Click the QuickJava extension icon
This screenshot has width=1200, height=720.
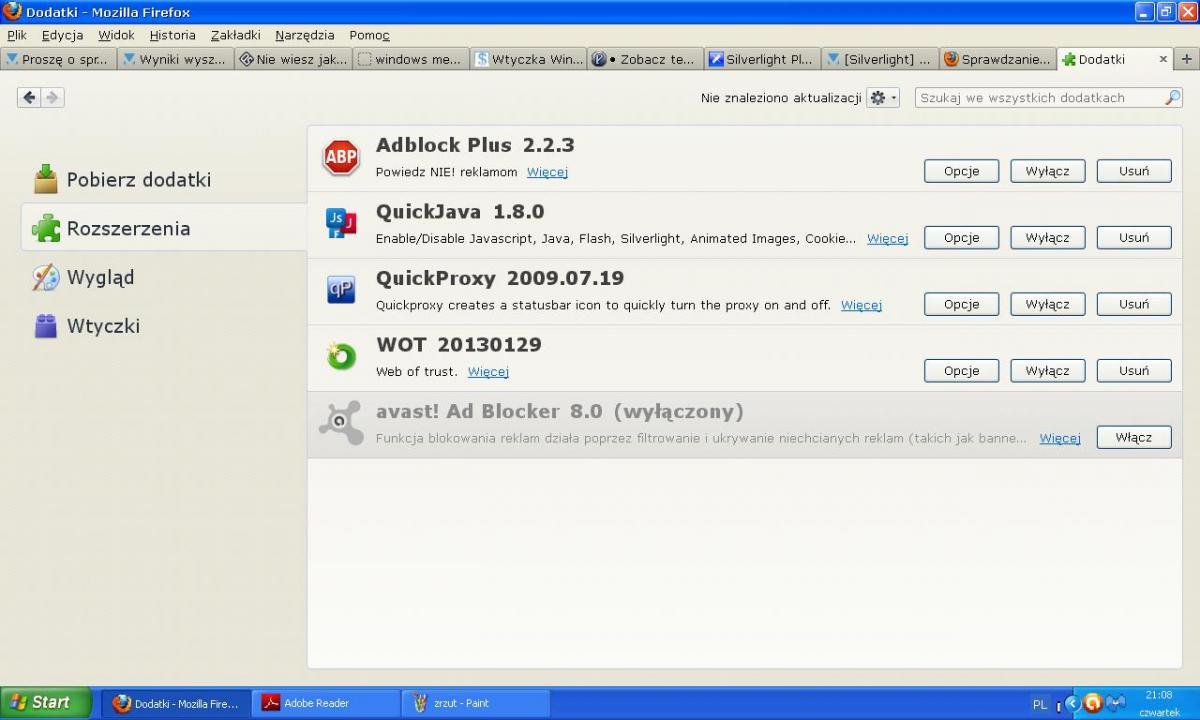(x=341, y=223)
